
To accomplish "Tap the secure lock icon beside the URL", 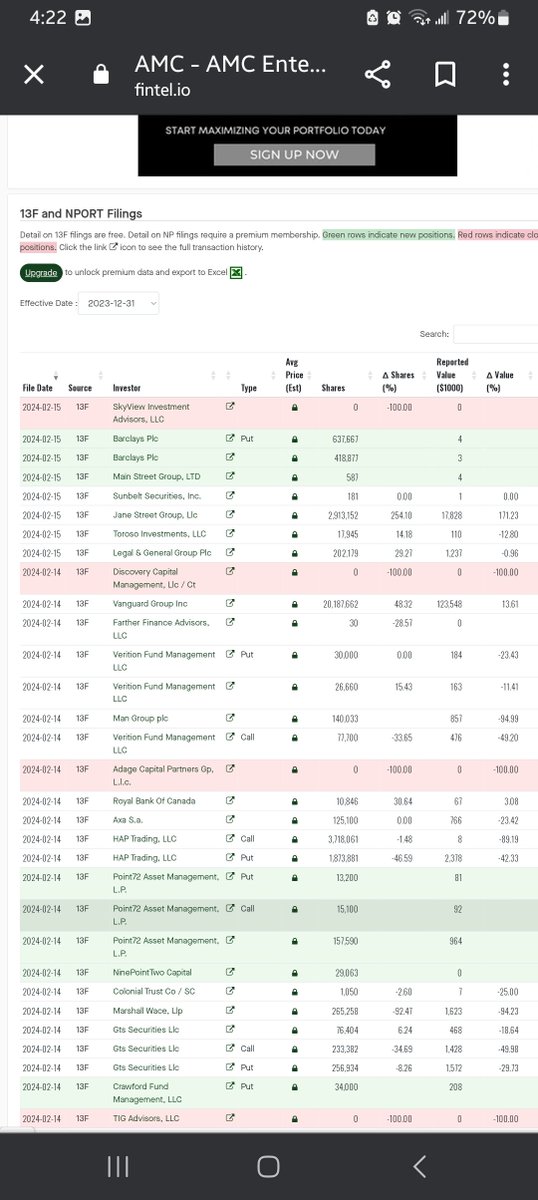I will 99,75.
